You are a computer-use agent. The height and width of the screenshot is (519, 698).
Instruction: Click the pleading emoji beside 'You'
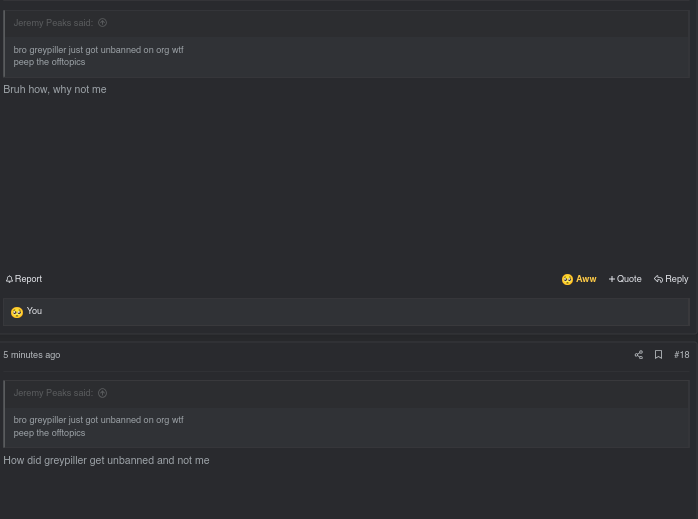(x=17, y=312)
